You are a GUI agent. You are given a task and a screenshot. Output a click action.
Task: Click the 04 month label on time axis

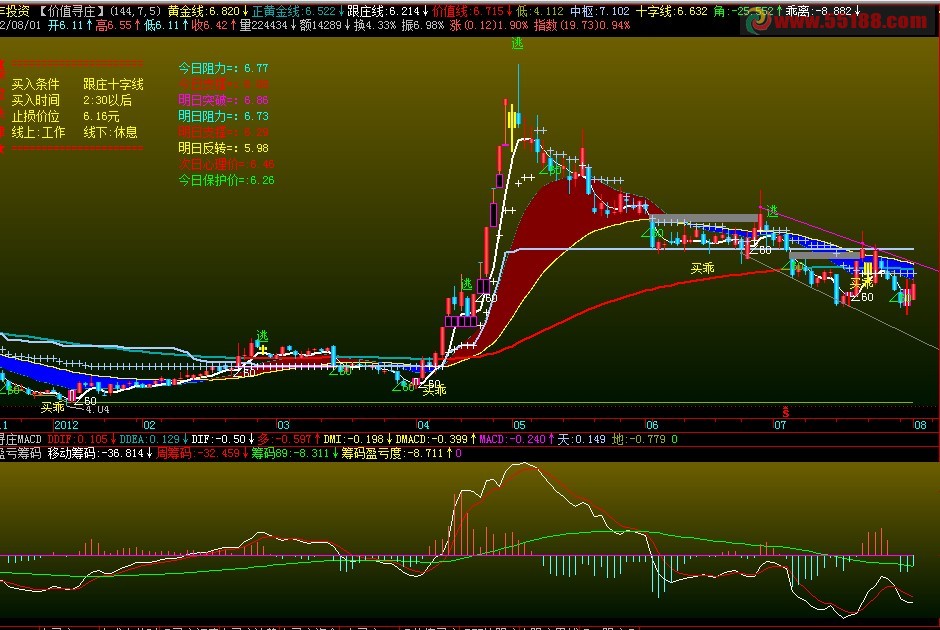tap(423, 425)
